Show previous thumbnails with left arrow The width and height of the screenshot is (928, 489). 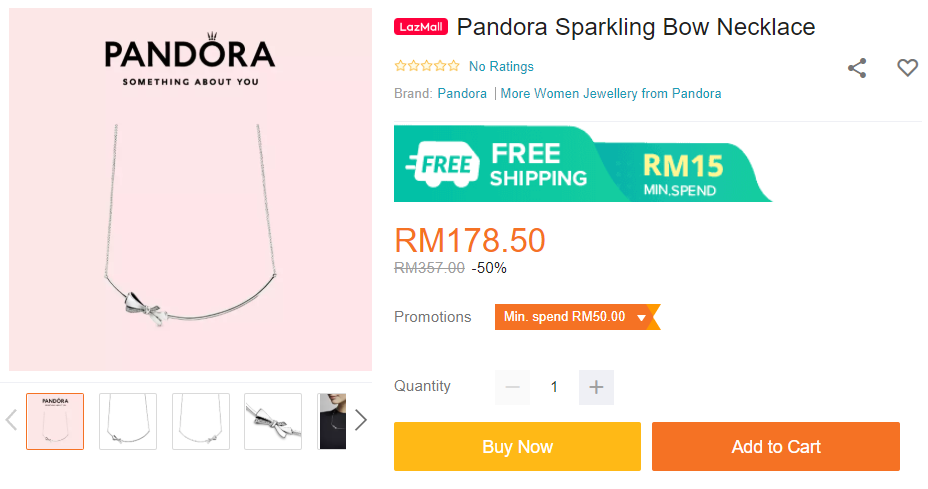tap(12, 420)
